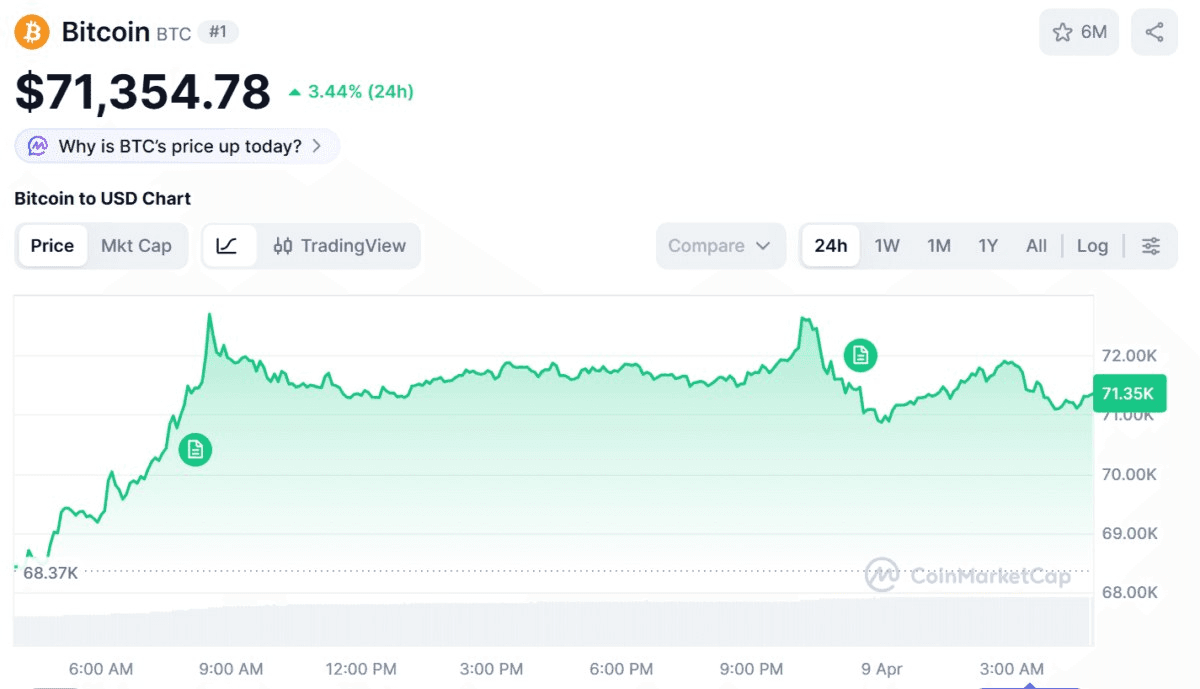Open news marker near 9 Apr
1200x689 pixels.
pyautogui.click(x=860, y=355)
